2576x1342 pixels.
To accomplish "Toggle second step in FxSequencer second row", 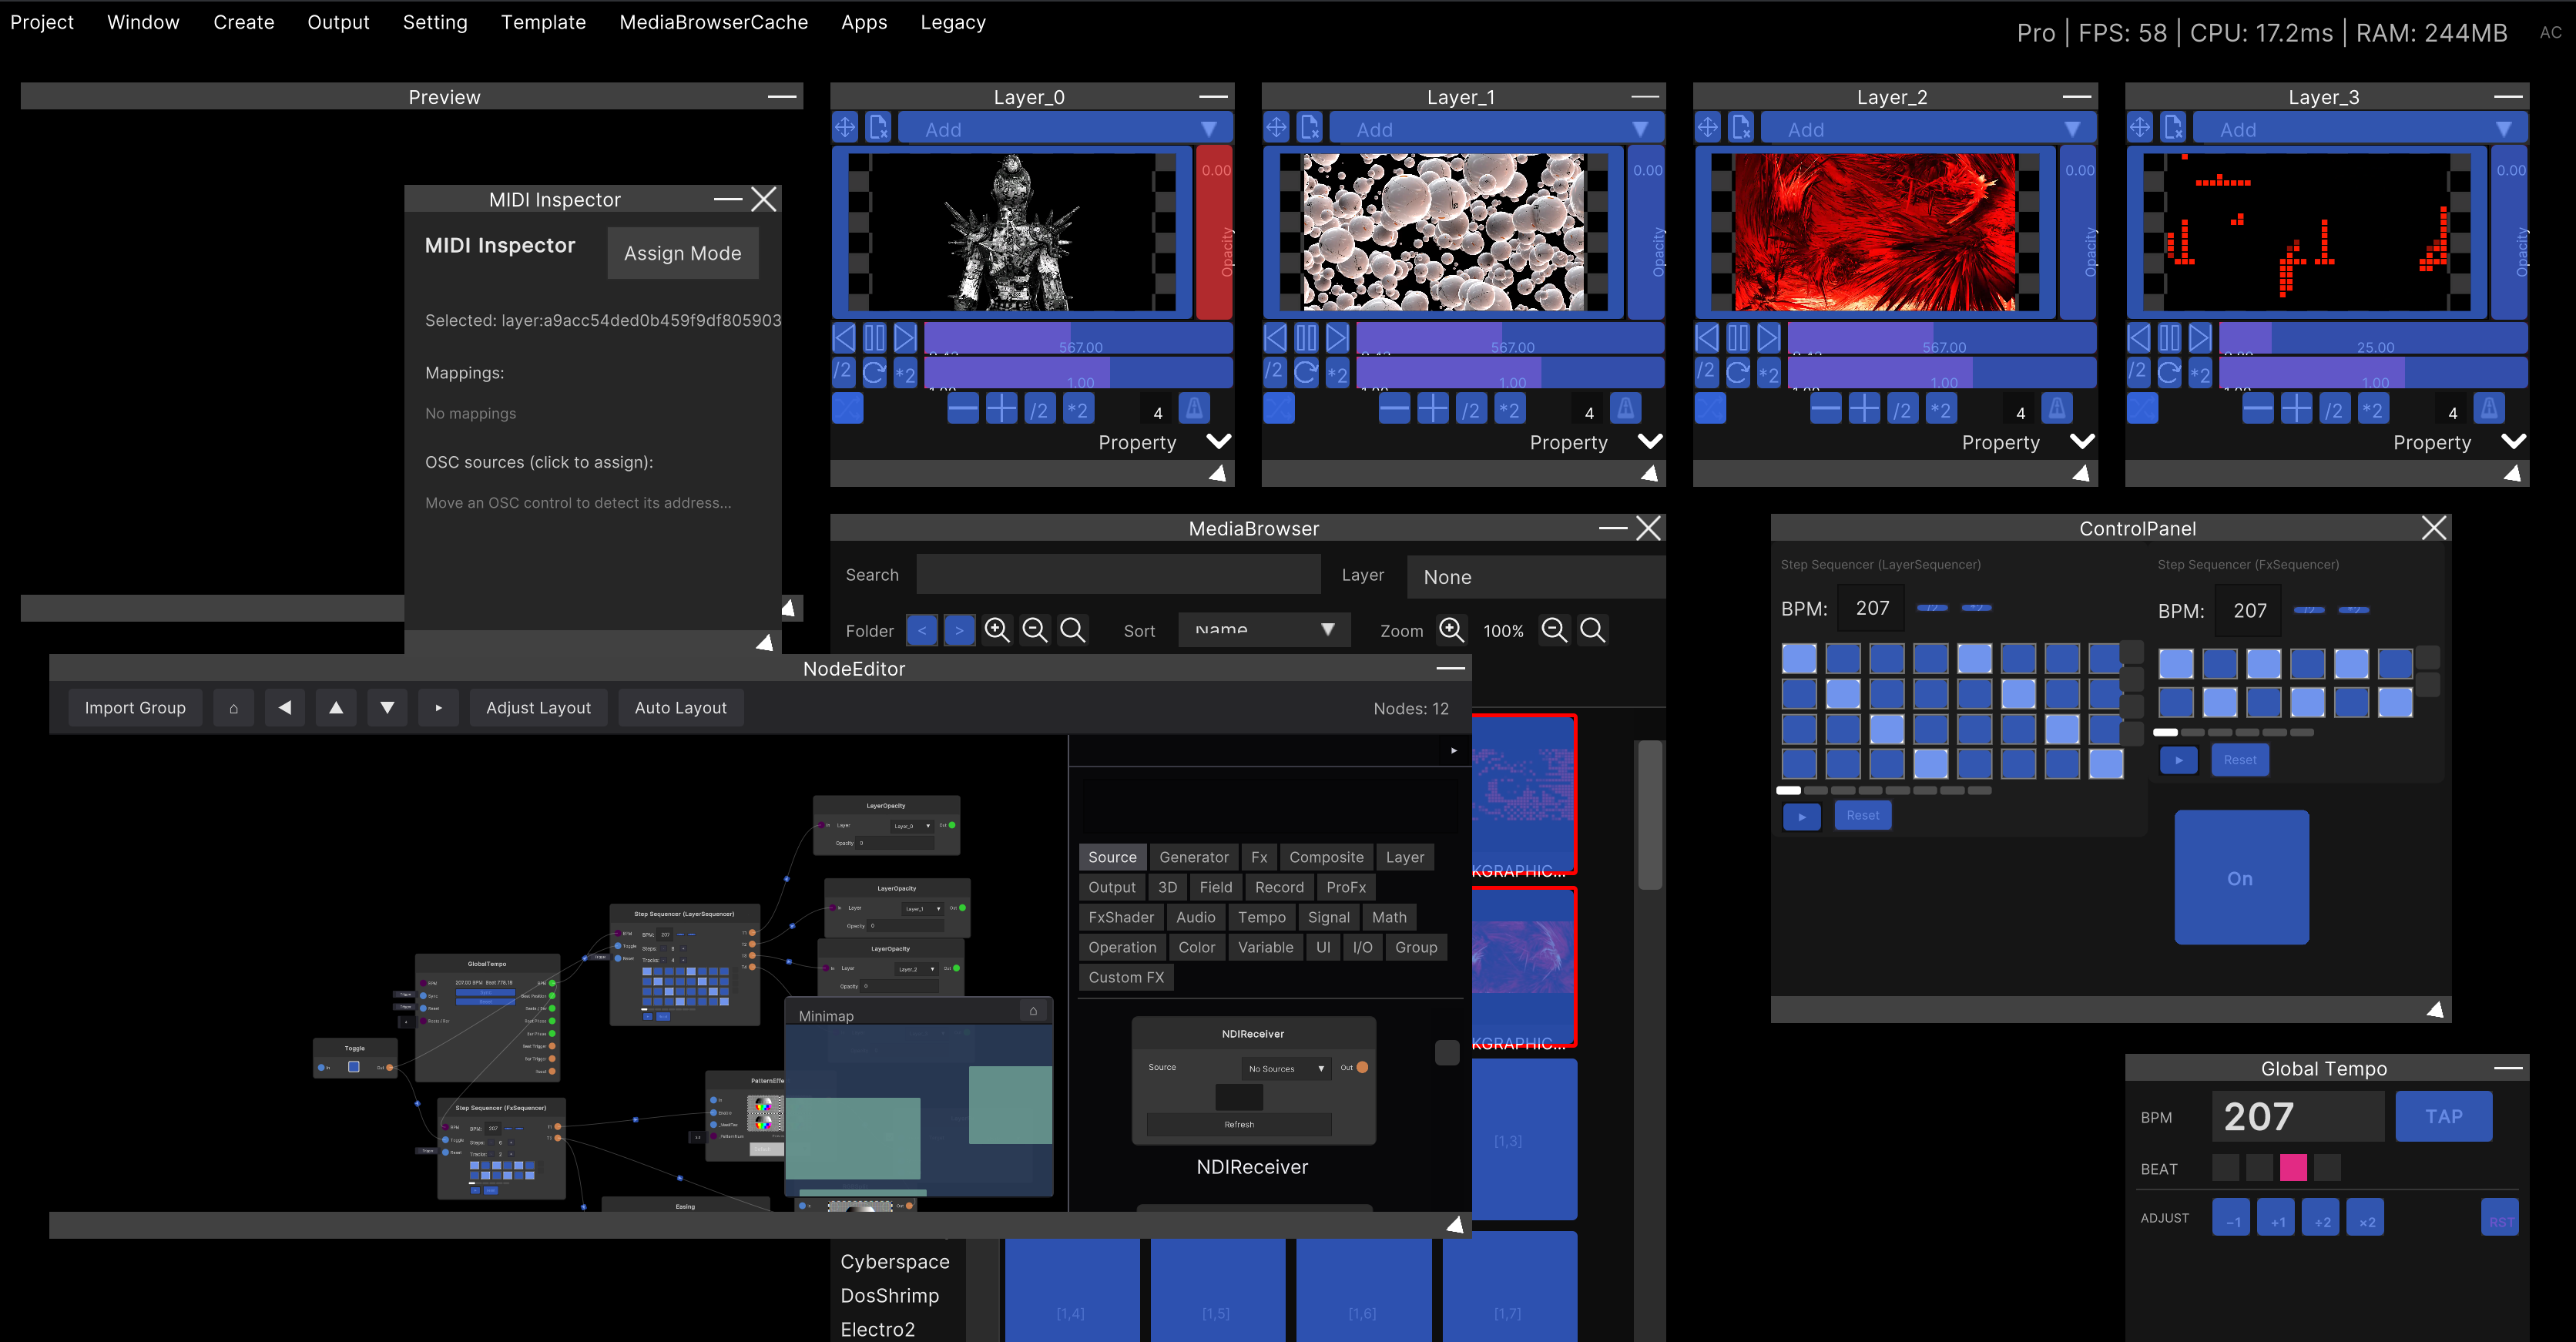I will point(2220,702).
